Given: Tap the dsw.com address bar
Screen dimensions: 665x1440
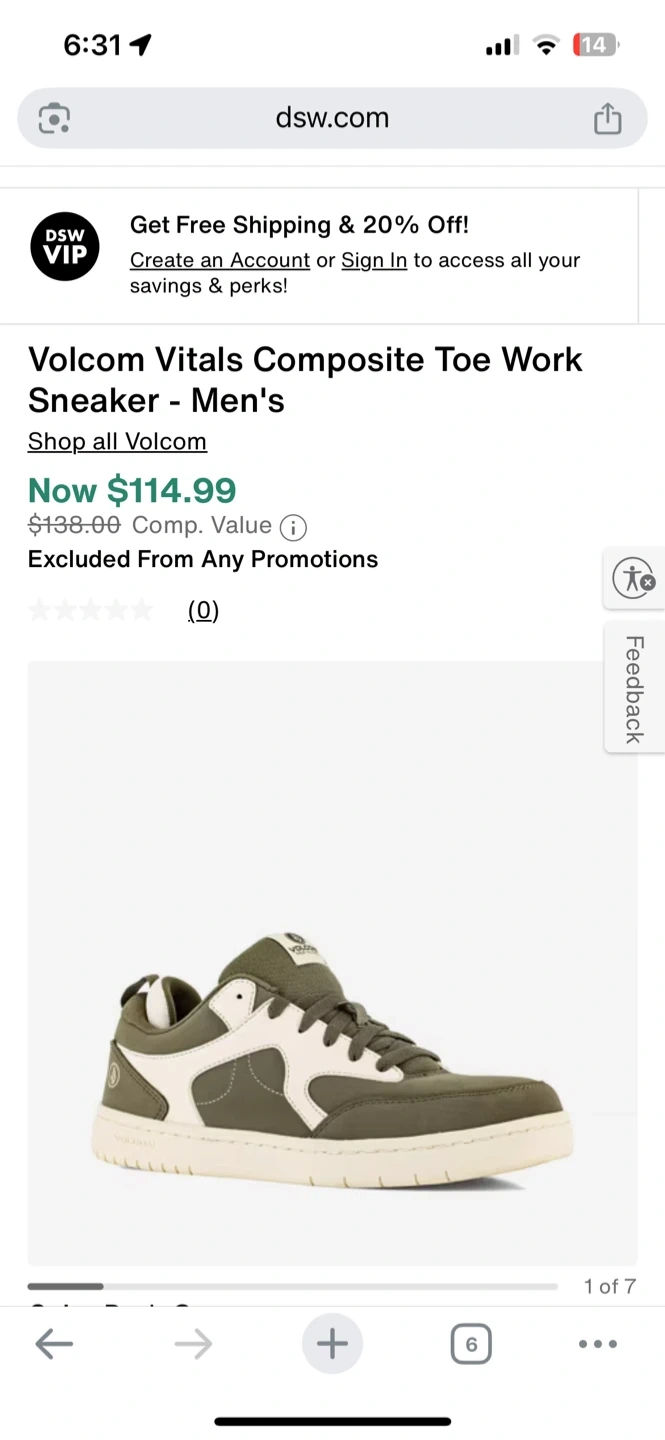Looking at the screenshot, I should tap(332, 119).
